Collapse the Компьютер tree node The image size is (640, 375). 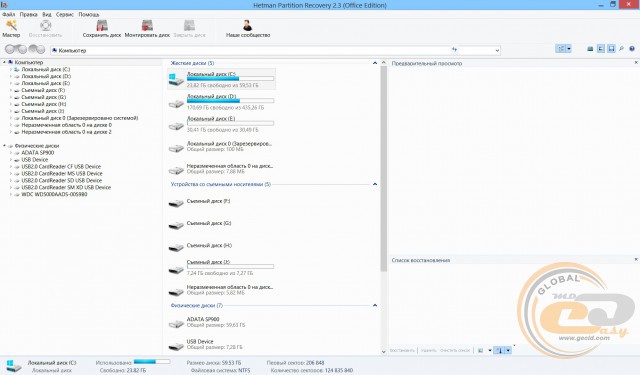pos(4,62)
